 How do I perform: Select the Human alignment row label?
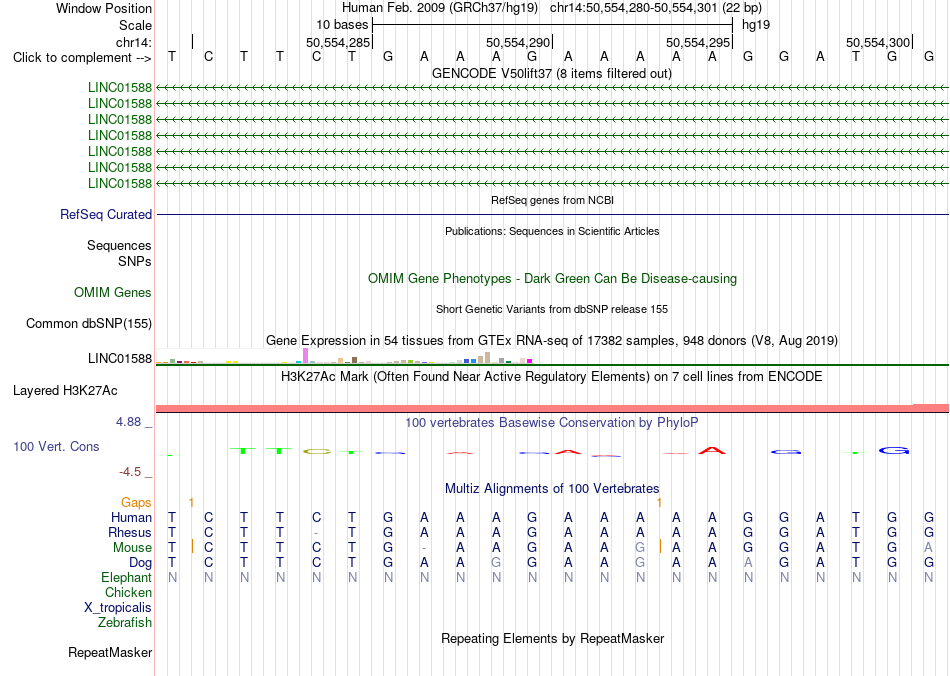(x=131, y=517)
